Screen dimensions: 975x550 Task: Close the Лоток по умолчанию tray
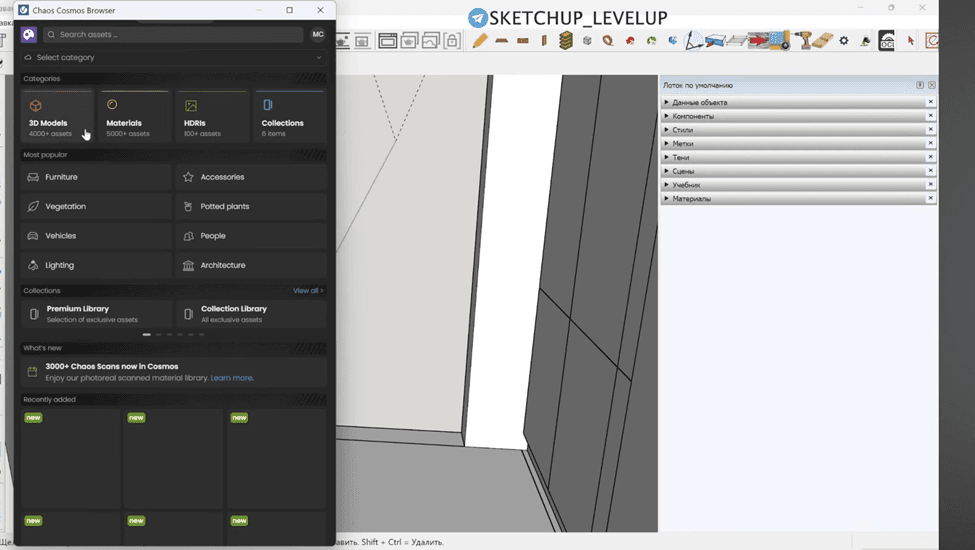click(x=931, y=85)
